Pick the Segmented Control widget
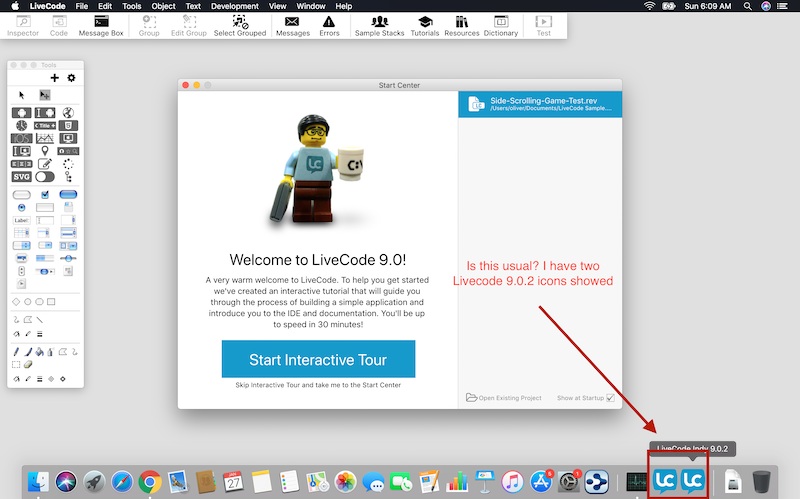This screenshot has height=499, width=800. point(21,164)
